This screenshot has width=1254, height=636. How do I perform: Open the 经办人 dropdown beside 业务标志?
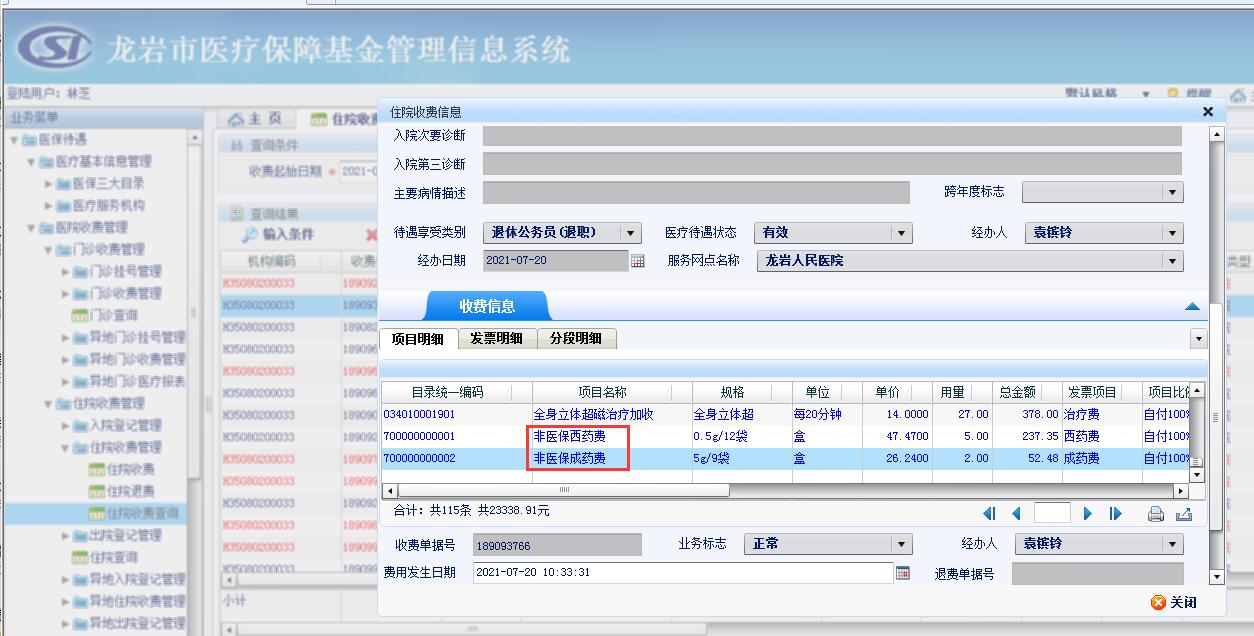1173,544
